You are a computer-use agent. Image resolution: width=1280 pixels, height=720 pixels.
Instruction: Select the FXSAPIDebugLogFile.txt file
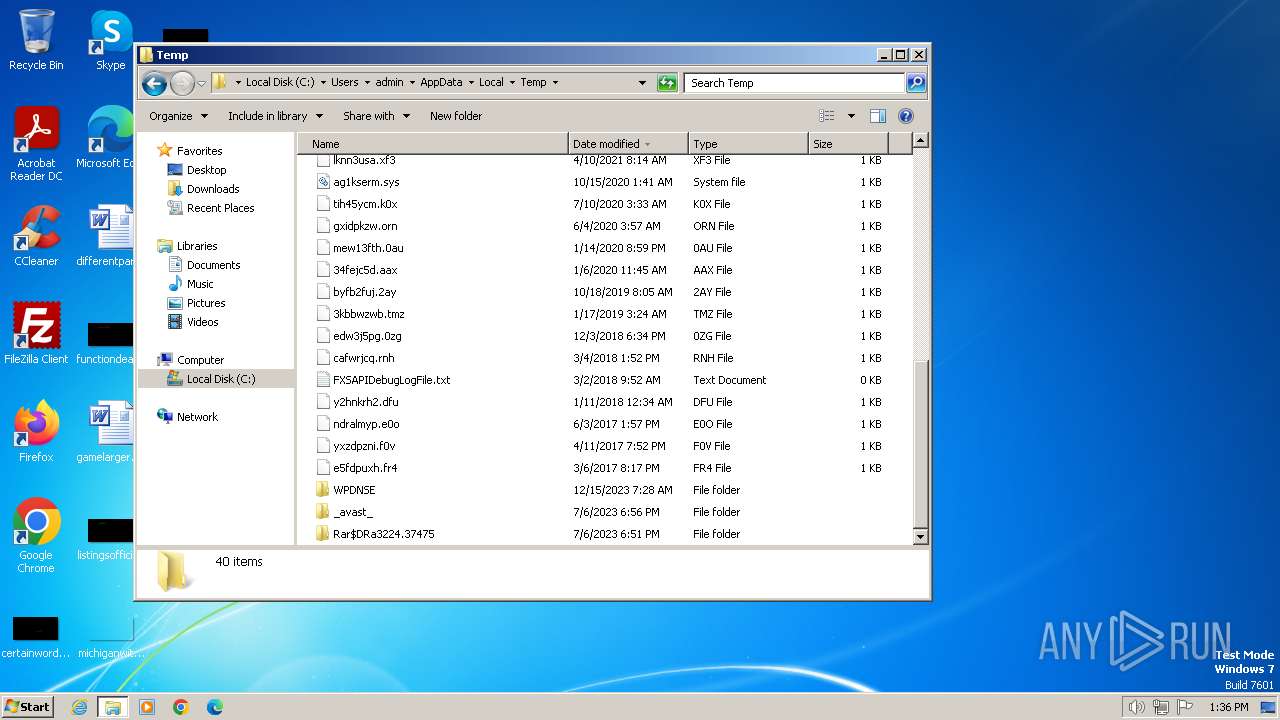391,380
